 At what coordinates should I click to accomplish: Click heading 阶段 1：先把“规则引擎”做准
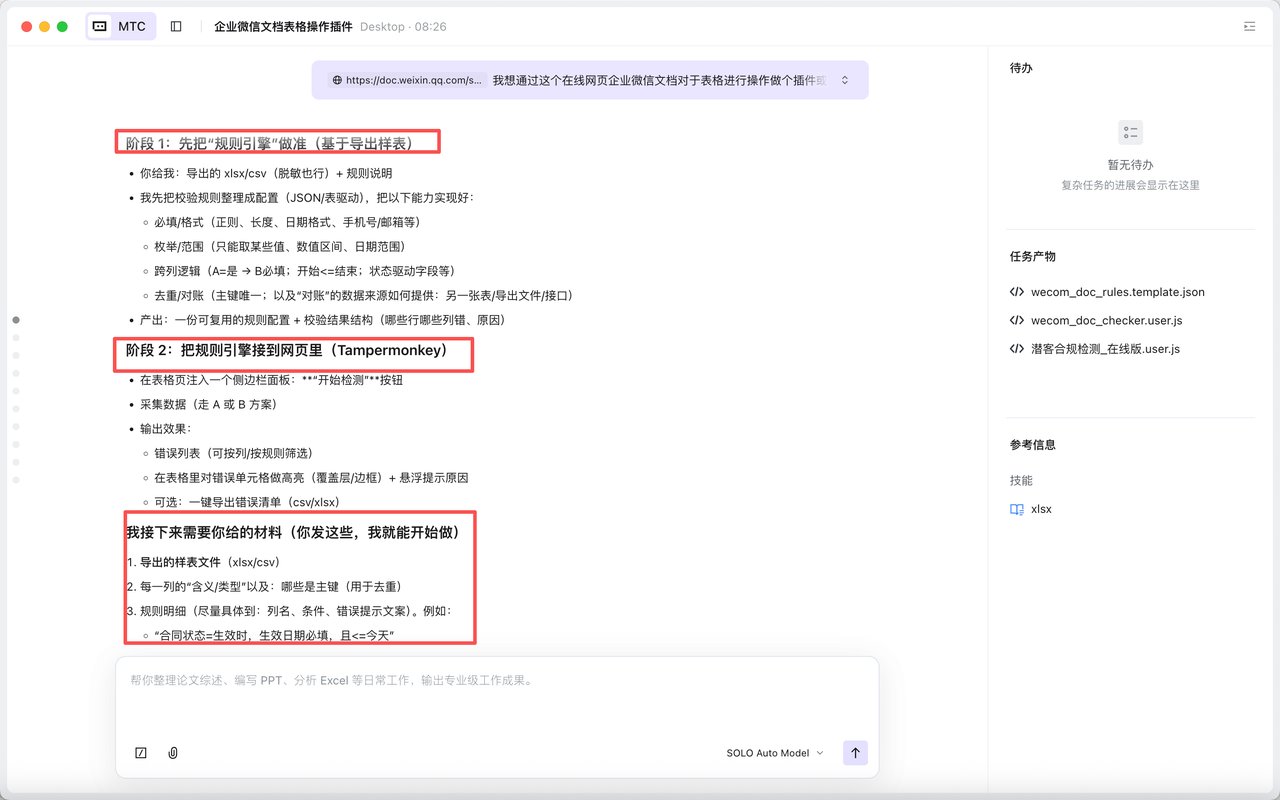point(269,144)
